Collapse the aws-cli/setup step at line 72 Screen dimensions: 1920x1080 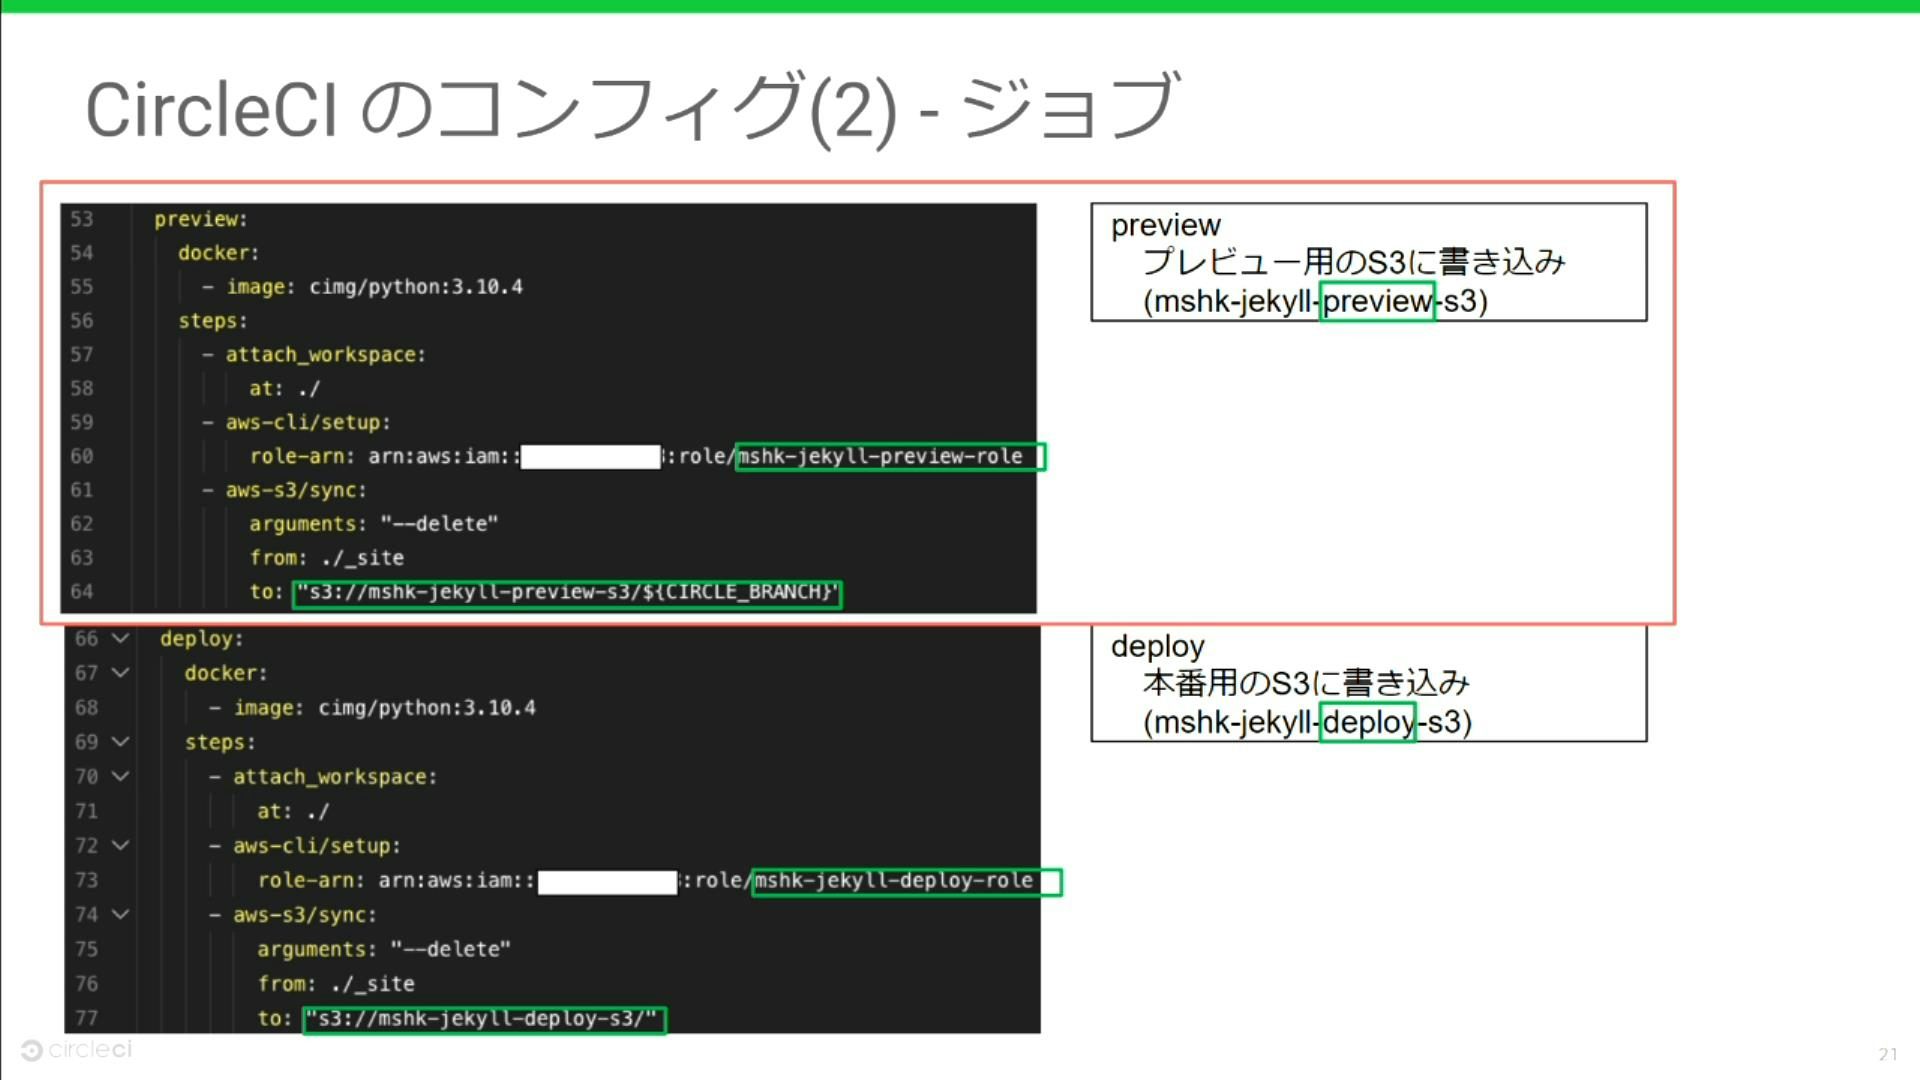pyautogui.click(x=120, y=845)
